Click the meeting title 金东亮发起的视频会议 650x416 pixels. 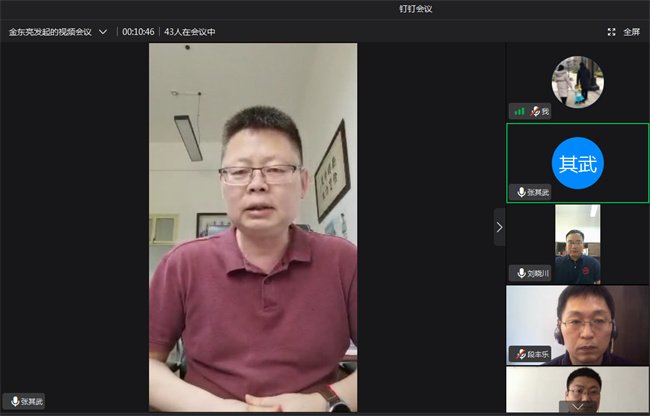[50, 32]
